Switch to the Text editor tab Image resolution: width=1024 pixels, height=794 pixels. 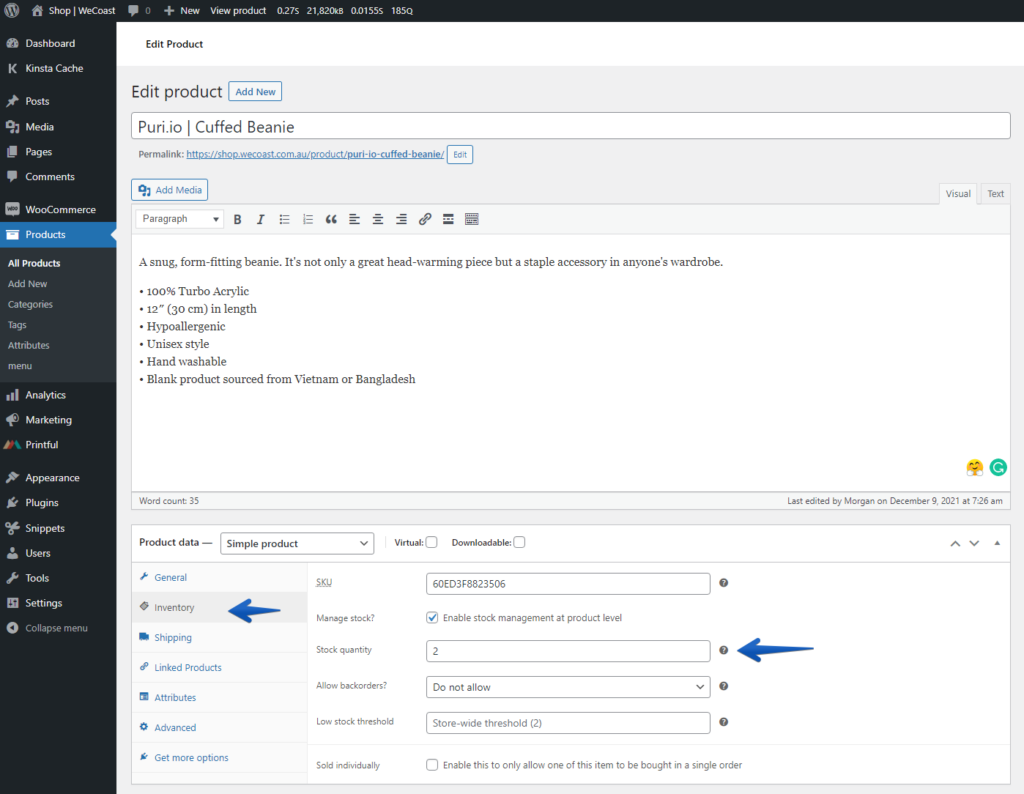point(995,194)
